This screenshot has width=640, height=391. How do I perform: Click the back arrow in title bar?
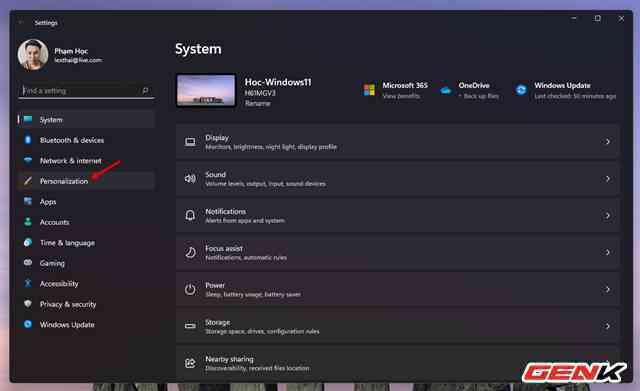point(21,22)
